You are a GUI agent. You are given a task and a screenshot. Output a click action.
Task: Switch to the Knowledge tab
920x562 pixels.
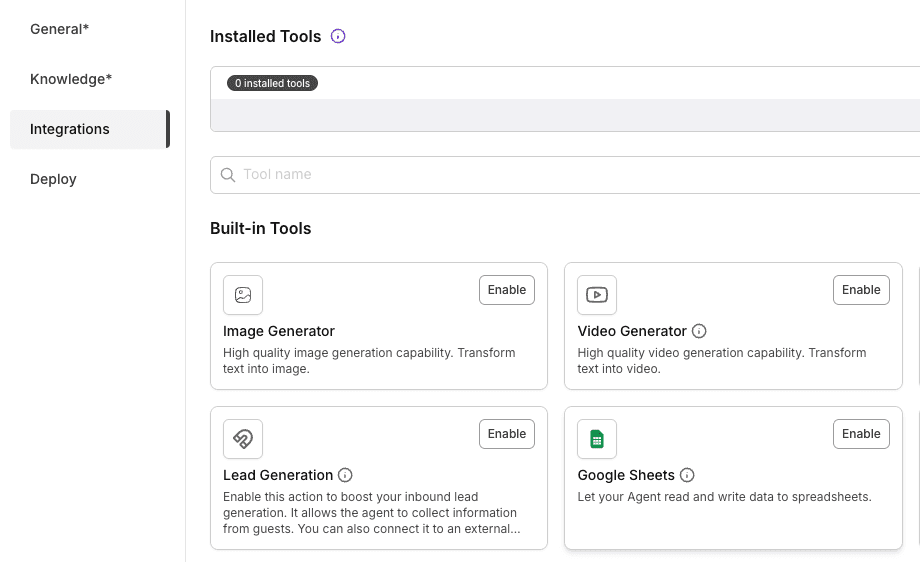click(71, 79)
